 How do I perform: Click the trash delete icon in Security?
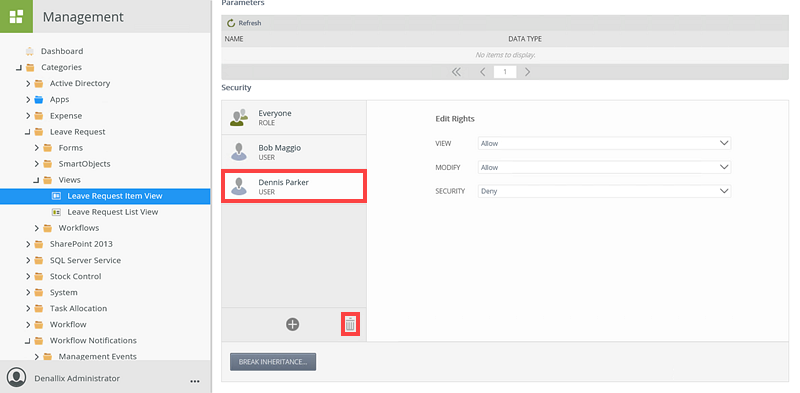click(350, 324)
